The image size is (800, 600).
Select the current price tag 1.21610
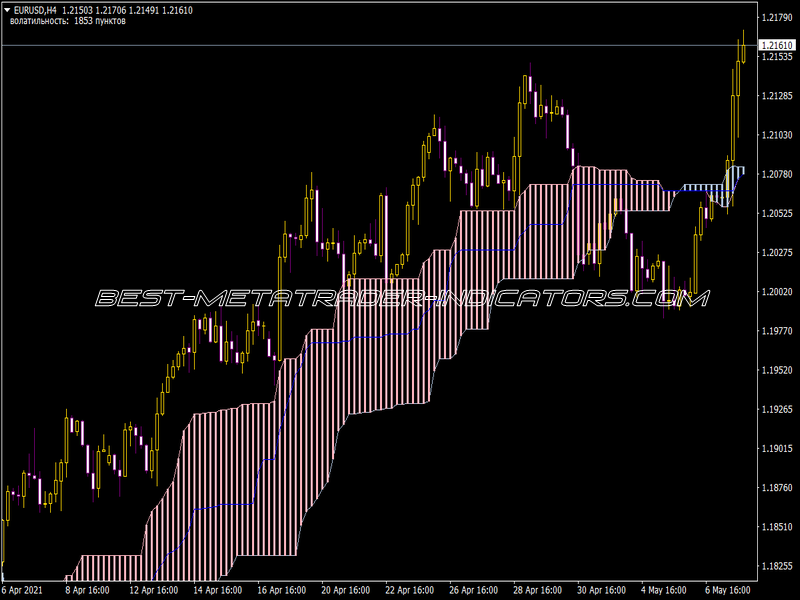click(x=777, y=45)
